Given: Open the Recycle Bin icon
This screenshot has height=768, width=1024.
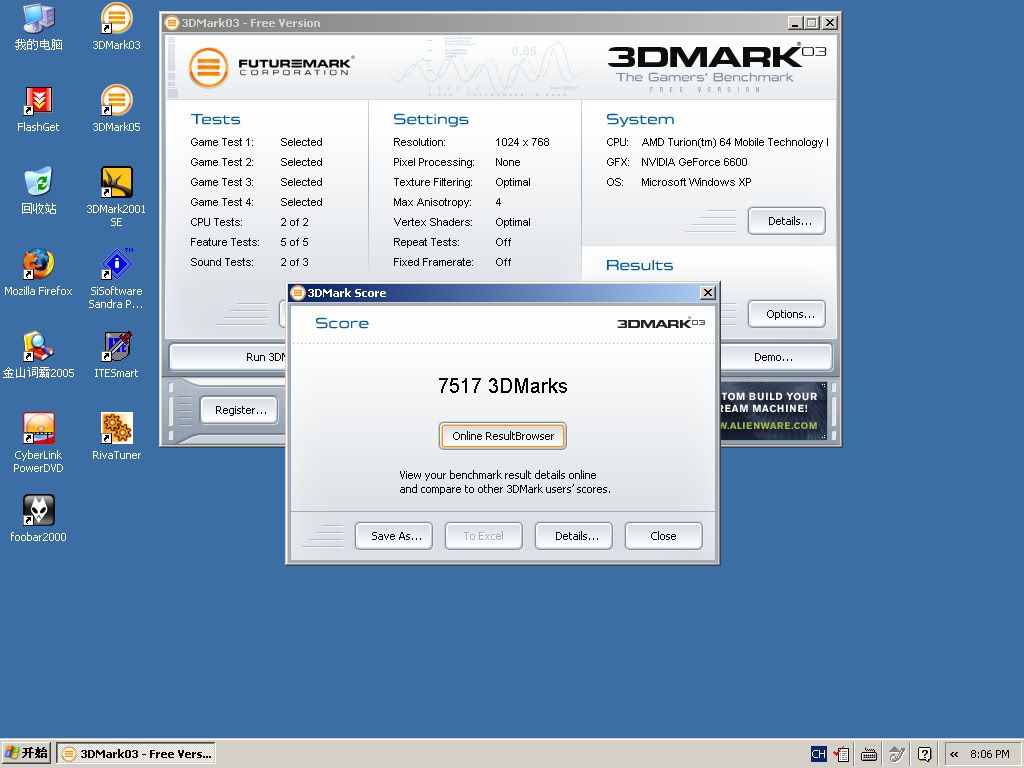Looking at the screenshot, I should [x=39, y=191].
